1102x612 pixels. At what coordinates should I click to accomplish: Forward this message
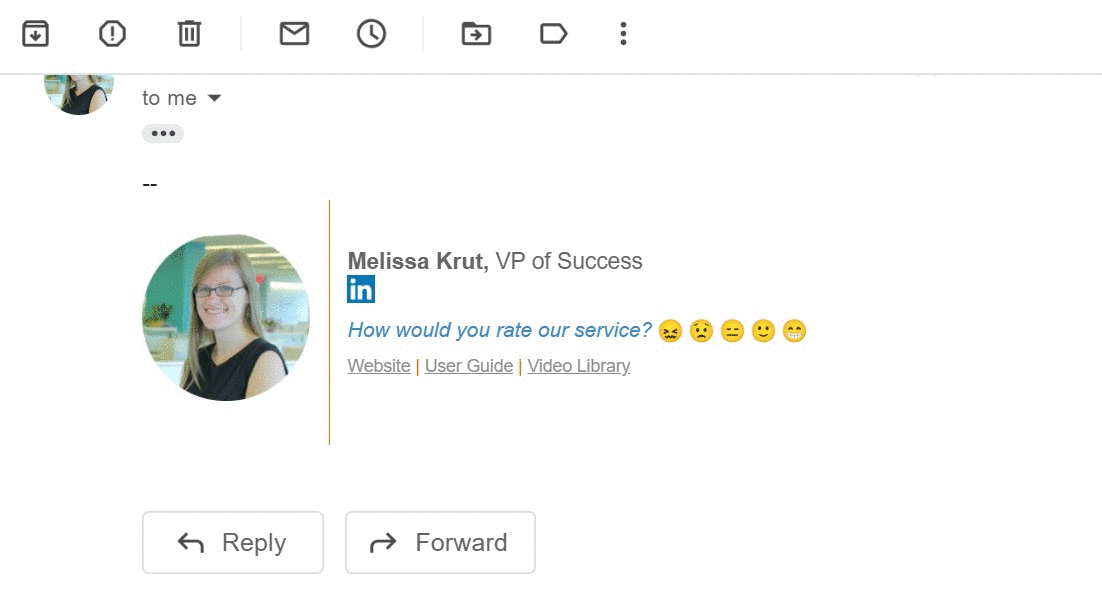[x=440, y=542]
